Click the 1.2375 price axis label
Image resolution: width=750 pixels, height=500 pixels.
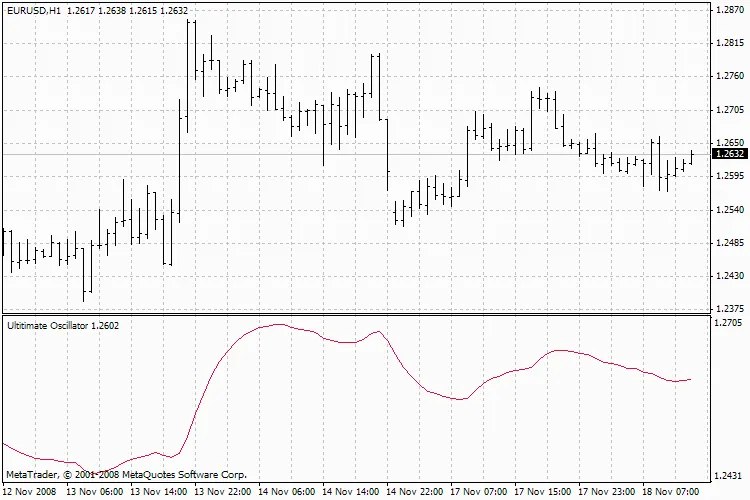click(728, 308)
